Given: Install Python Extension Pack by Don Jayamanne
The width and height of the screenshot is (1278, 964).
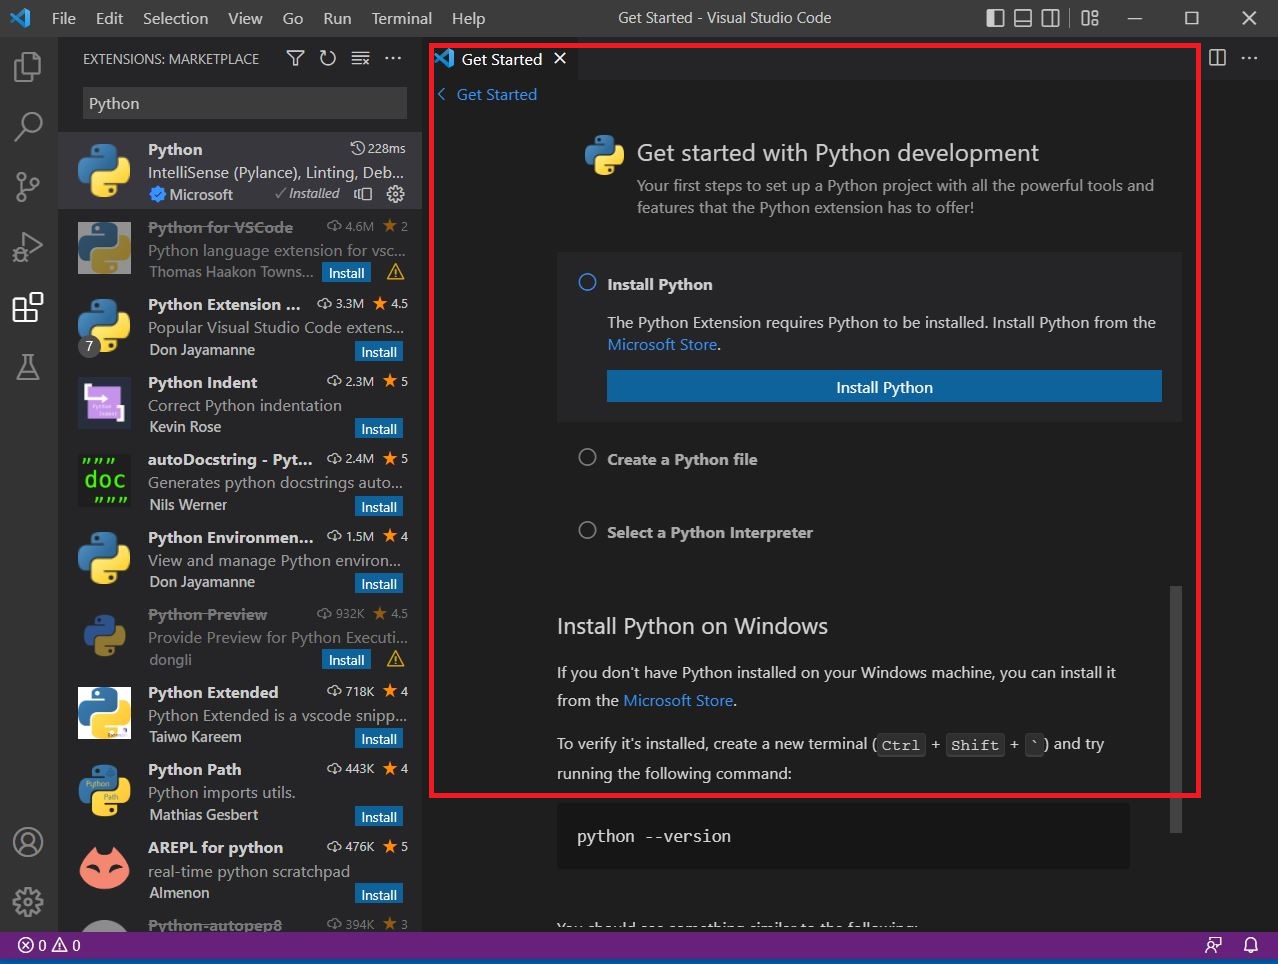Looking at the screenshot, I should (x=379, y=352).
